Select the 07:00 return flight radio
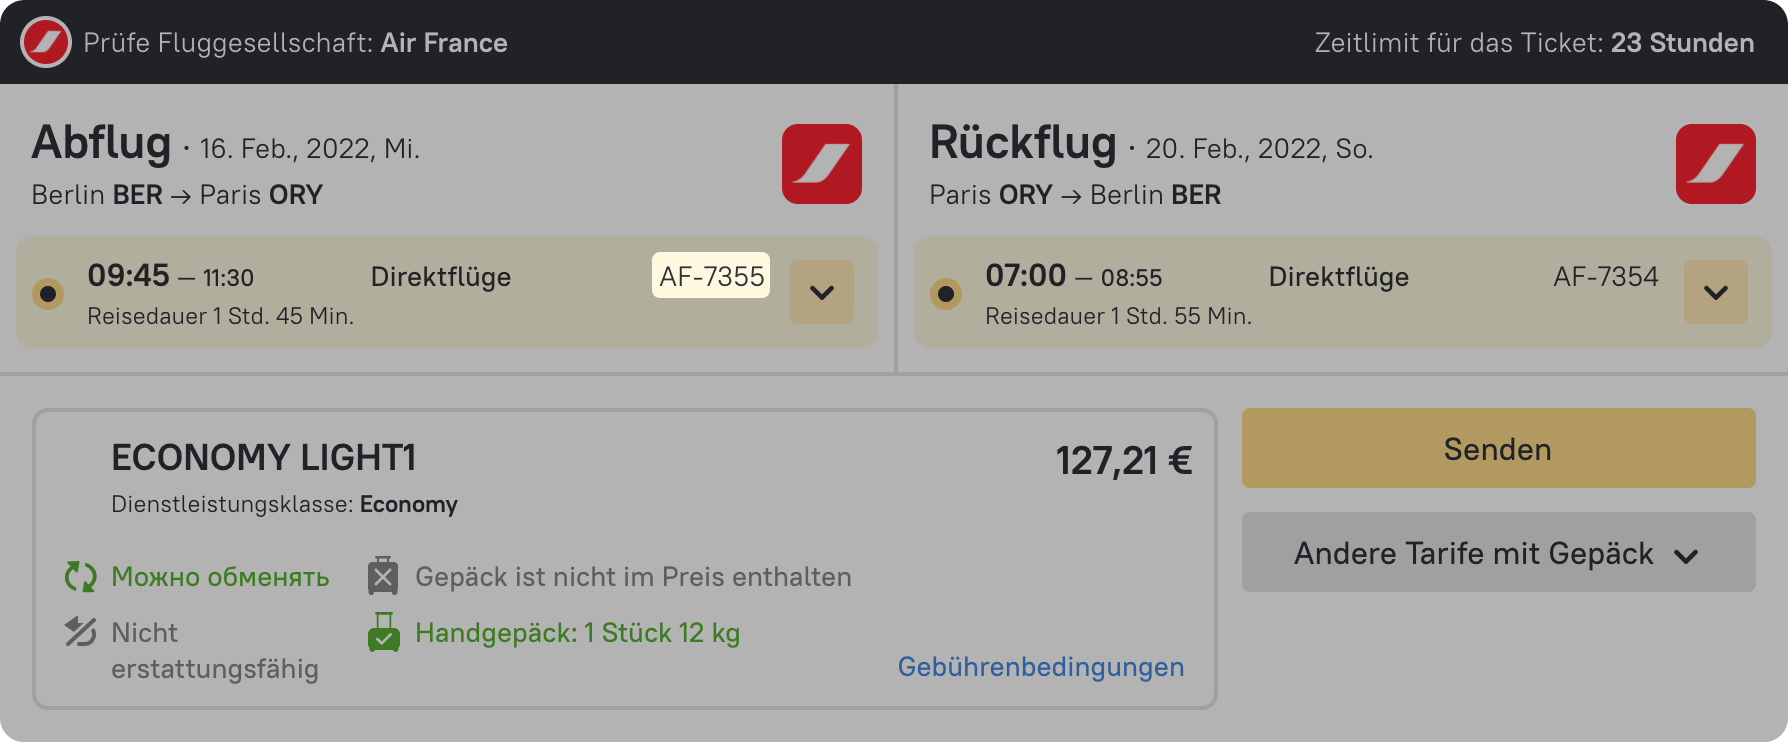 tap(946, 294)
